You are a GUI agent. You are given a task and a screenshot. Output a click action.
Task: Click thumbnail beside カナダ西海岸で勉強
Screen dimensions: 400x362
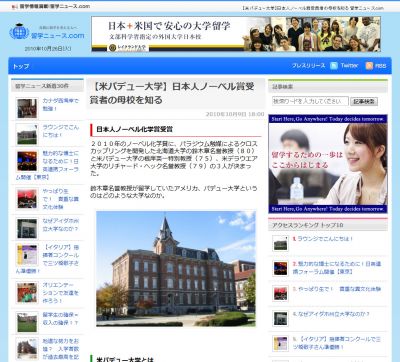(x=27, y=108)
